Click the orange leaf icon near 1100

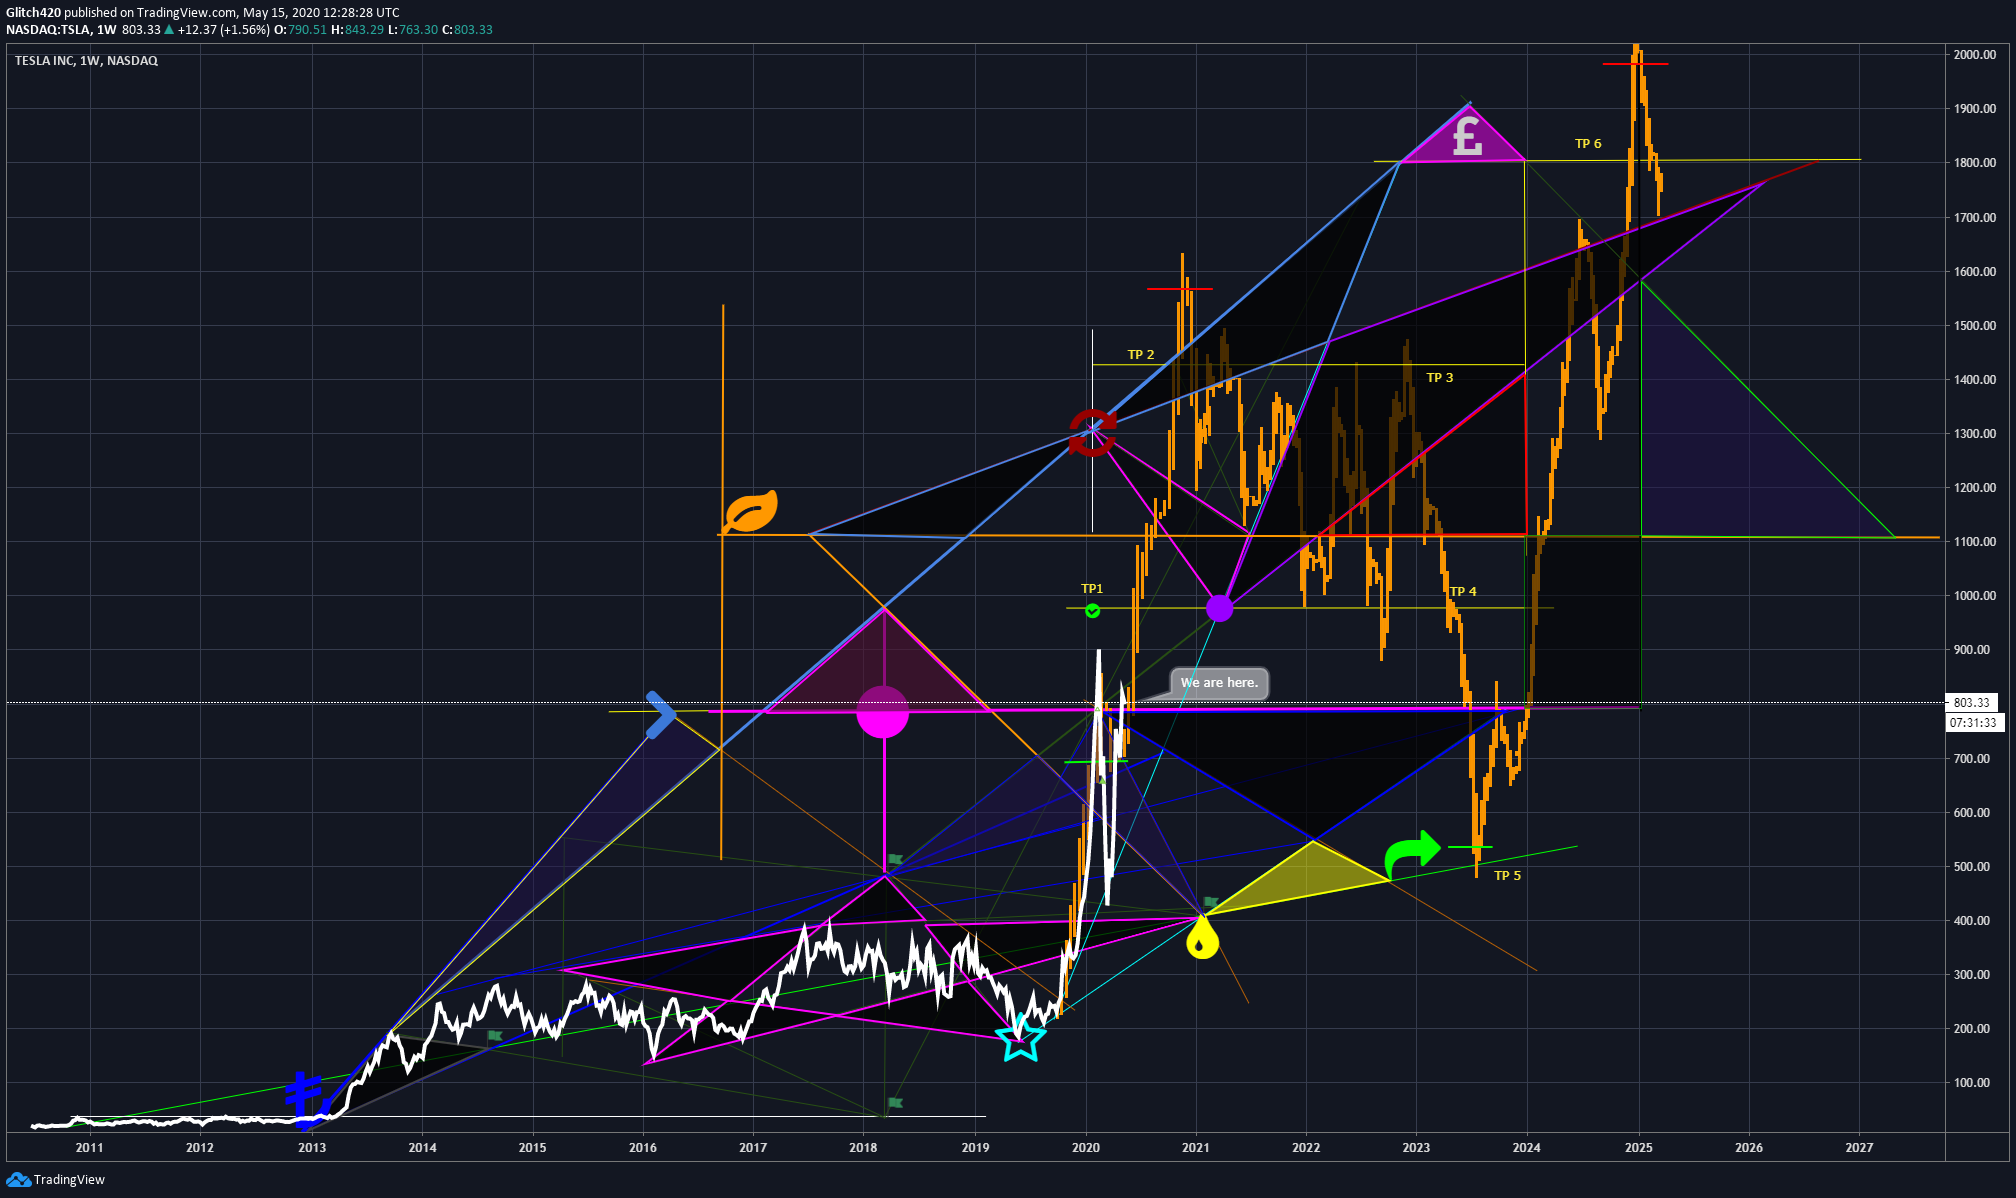point(752,511)
